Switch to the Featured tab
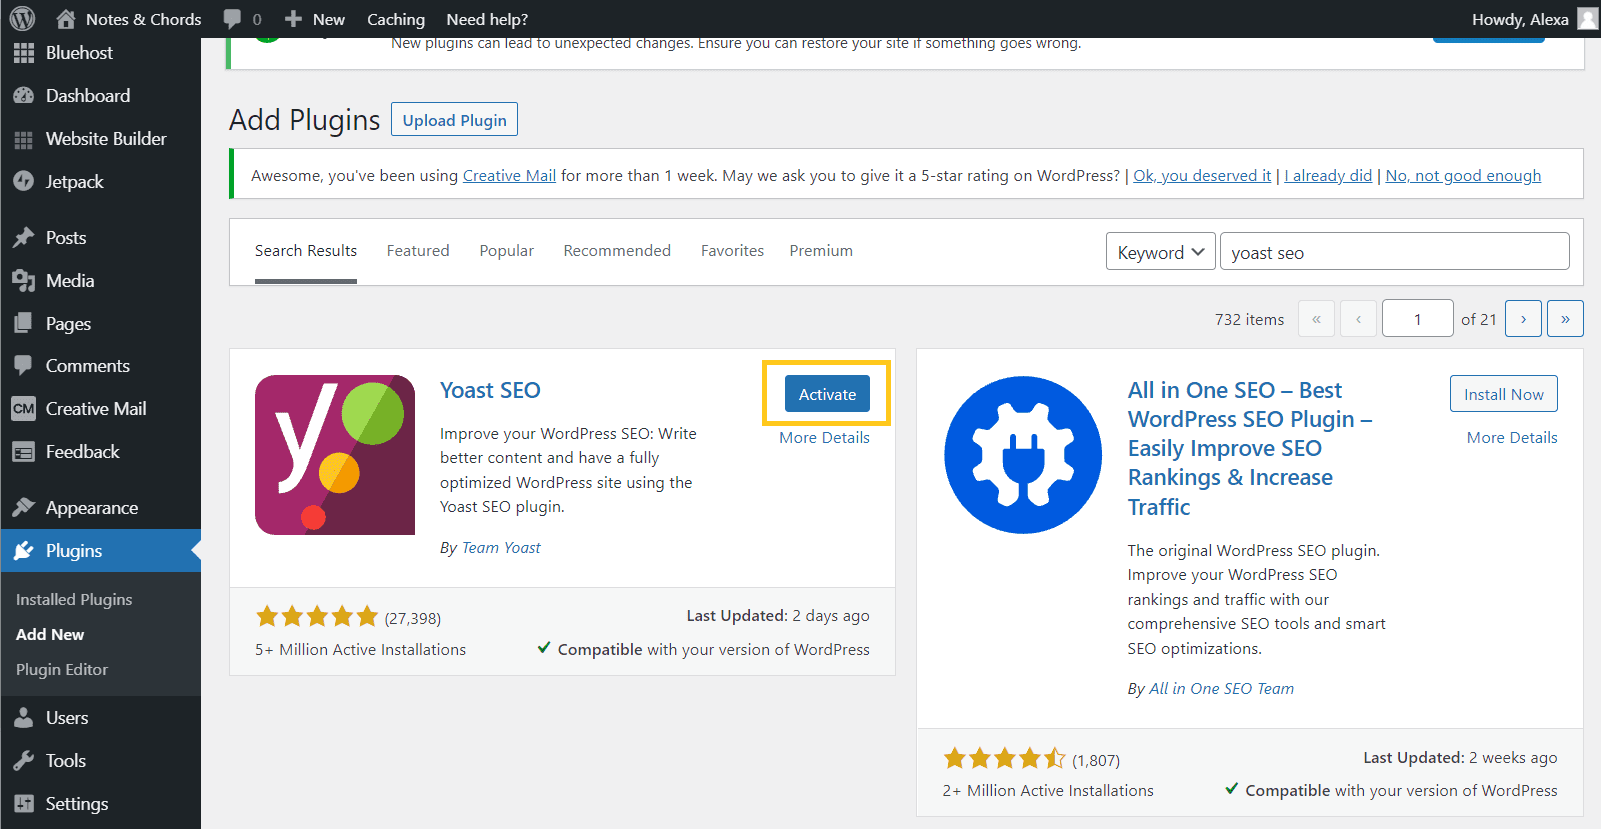 coord(418,251)
